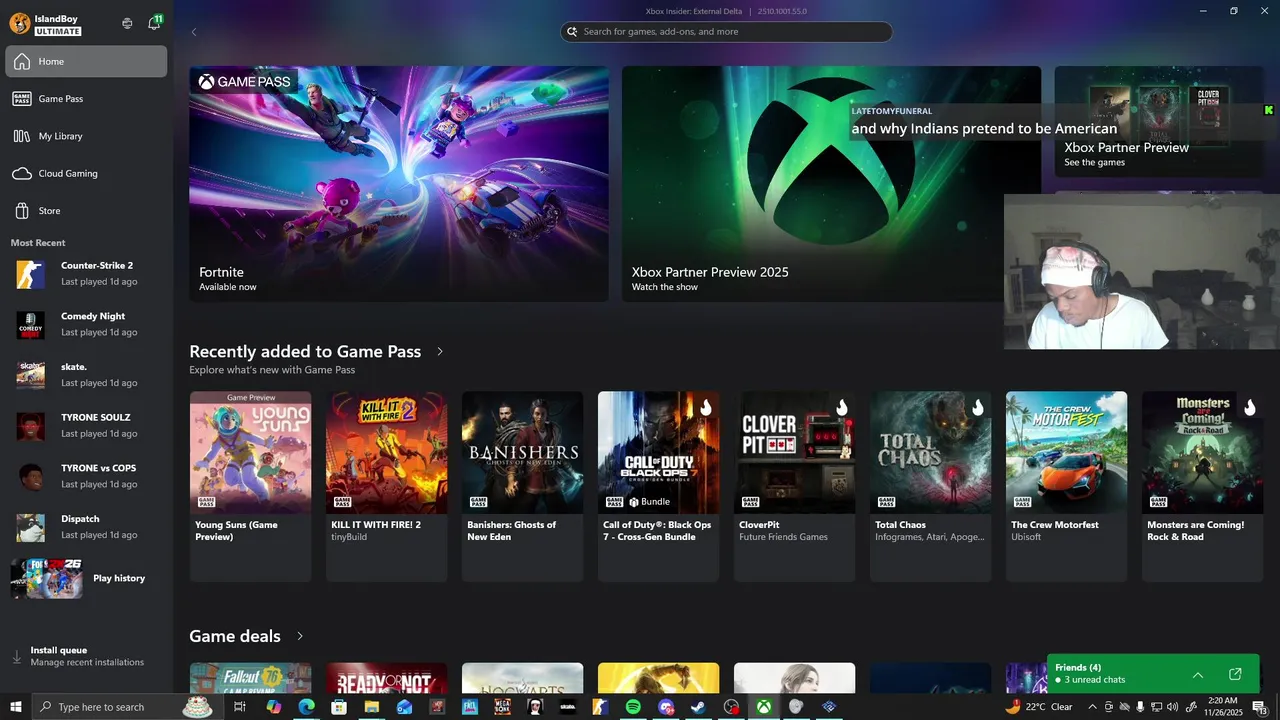Expand Recently added to Game Pass chevron
This screenshot has width=1280, height=720.
tap(440, 352)
